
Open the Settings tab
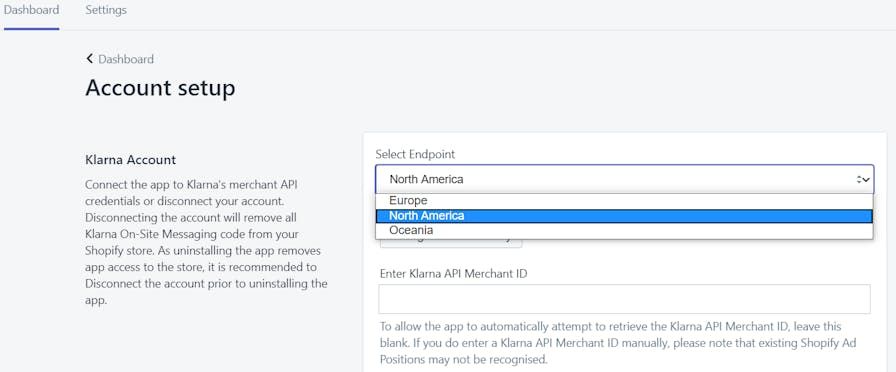pos(106,10)
